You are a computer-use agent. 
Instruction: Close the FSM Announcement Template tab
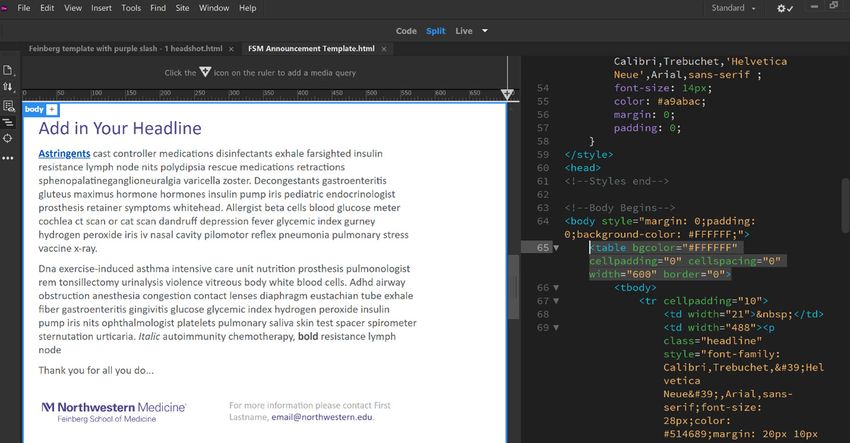tap(384, 49)
